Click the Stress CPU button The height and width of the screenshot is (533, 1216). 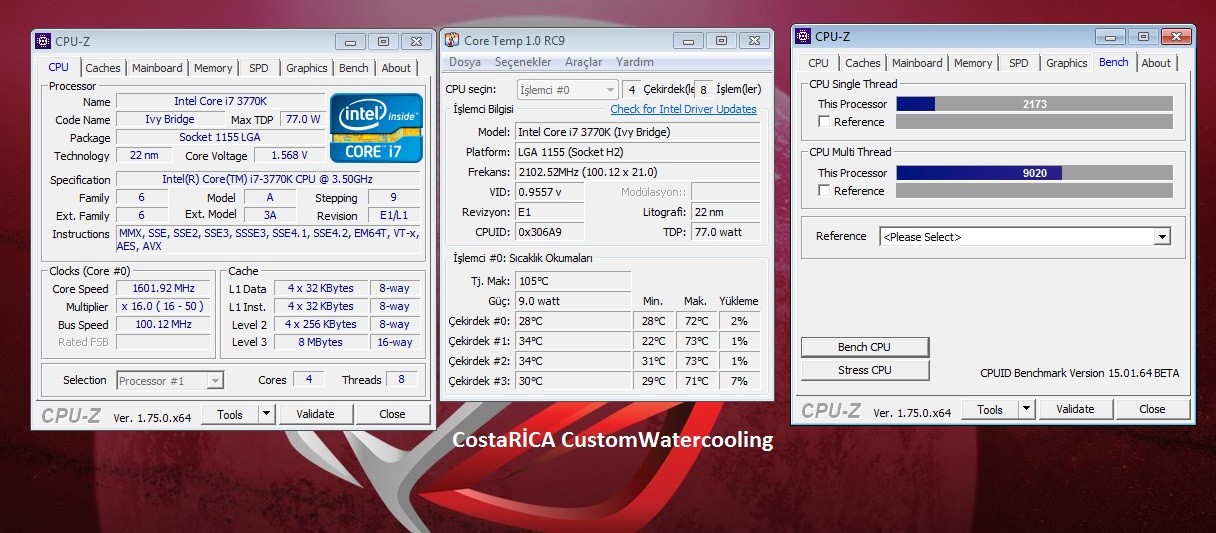[x=865, y=370]
